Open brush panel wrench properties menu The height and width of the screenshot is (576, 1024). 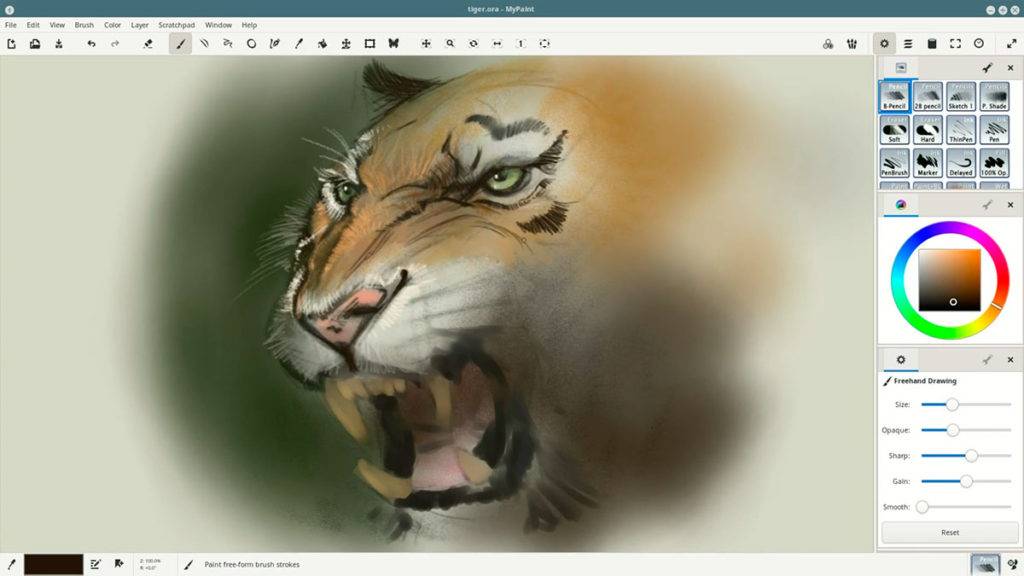987,68
